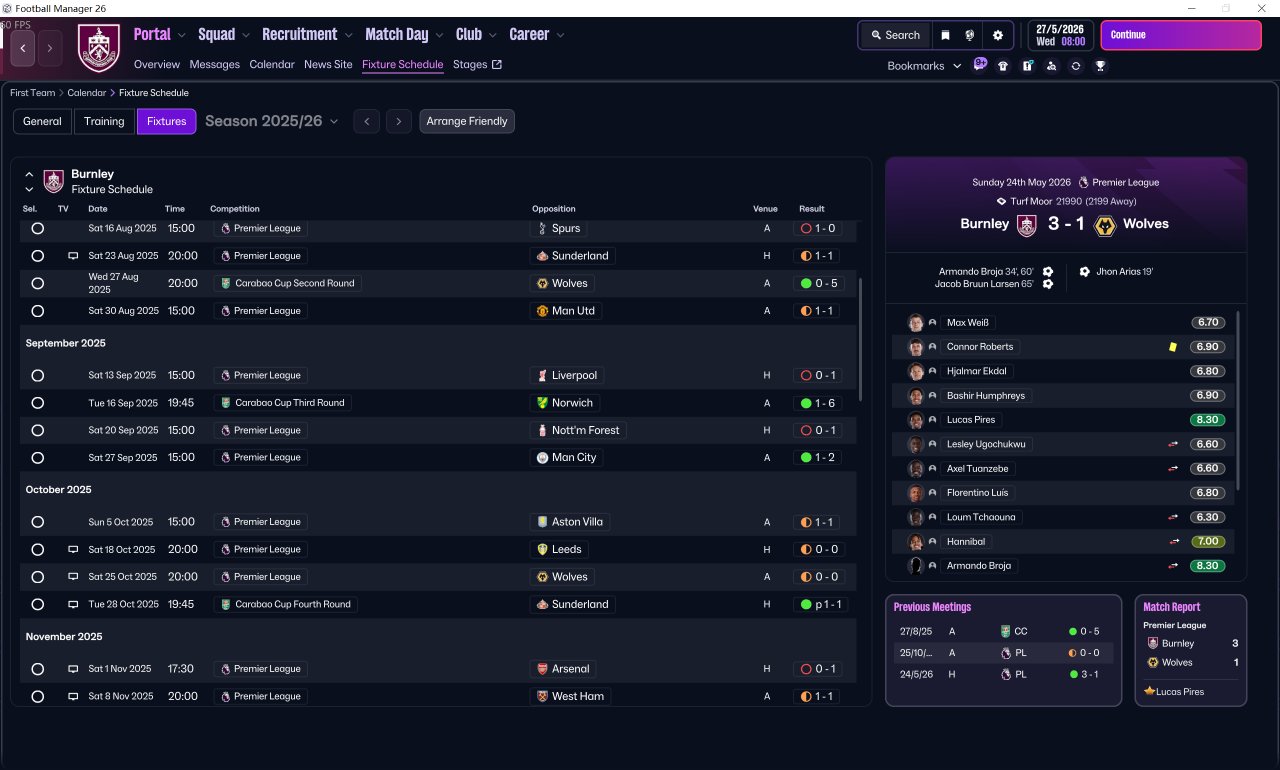The image size is (1280, 770).
Task: Select the Nott'm Forest fixture radio button
Action: [x=38, y=431]
